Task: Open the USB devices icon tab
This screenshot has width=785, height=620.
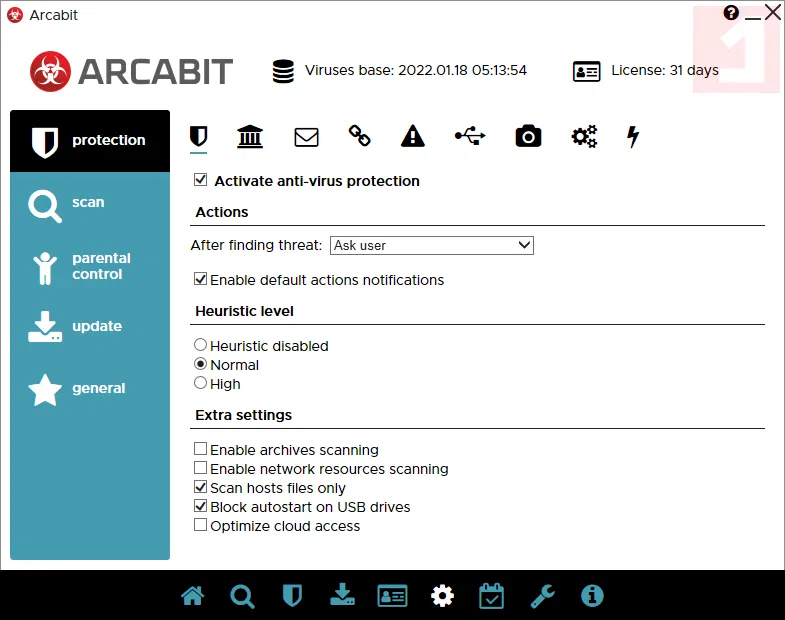Action: point(470,136)
